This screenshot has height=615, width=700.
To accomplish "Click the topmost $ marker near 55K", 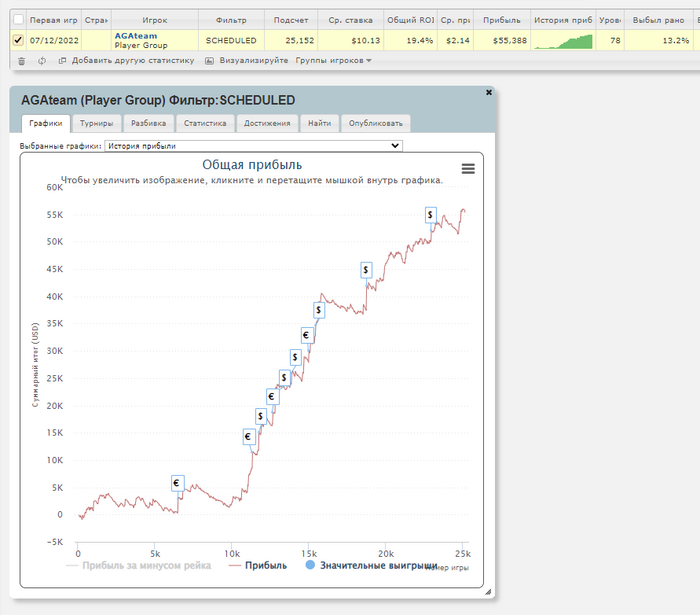I will 430,214.
